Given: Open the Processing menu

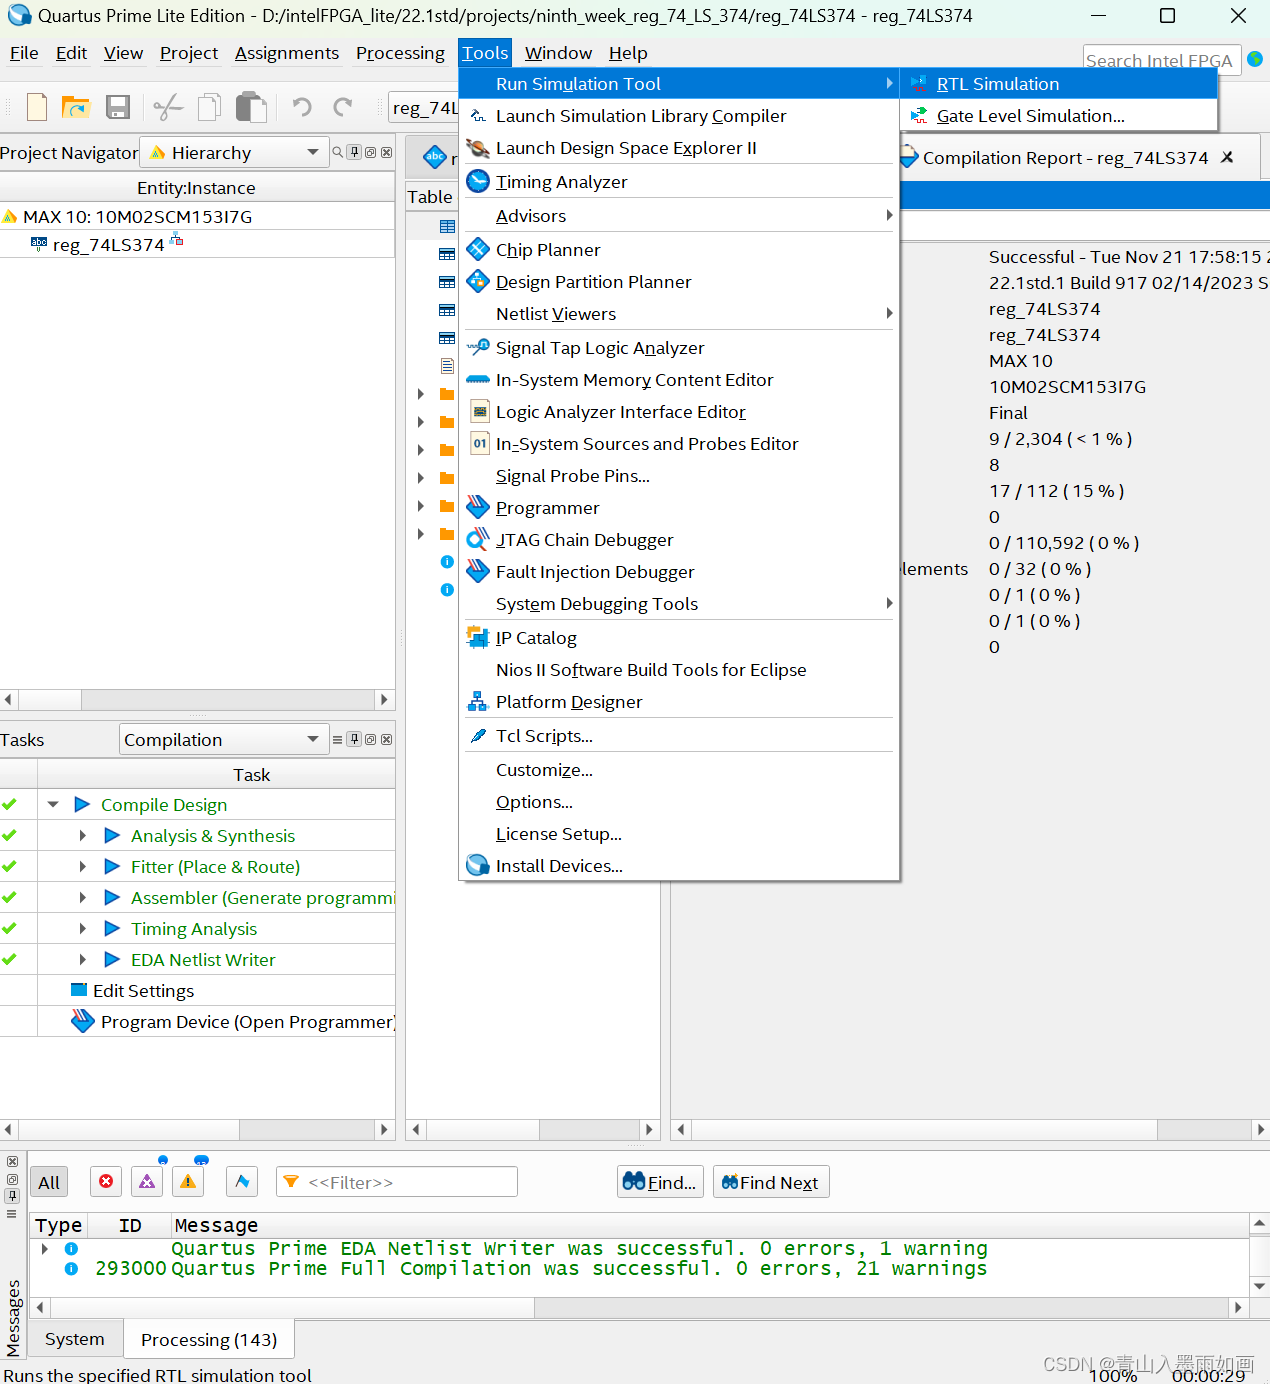Looking at the screenshot, I should pyautogui.click(x=400, y=53).
